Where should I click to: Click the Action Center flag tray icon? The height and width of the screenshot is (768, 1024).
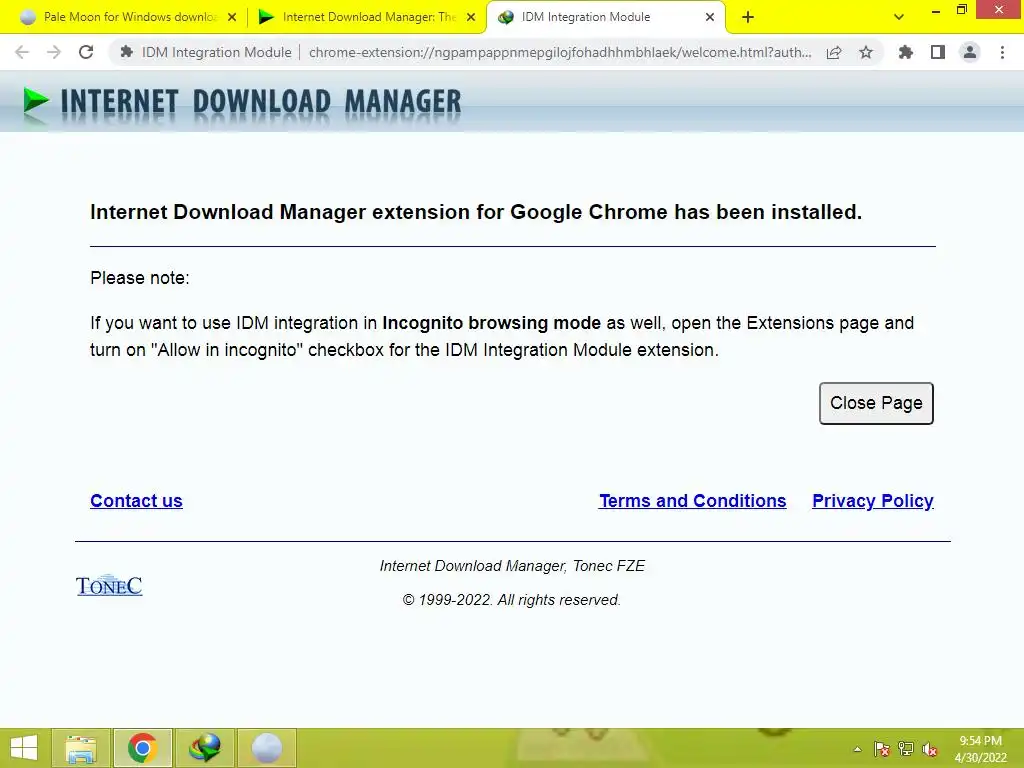[882, 749]
